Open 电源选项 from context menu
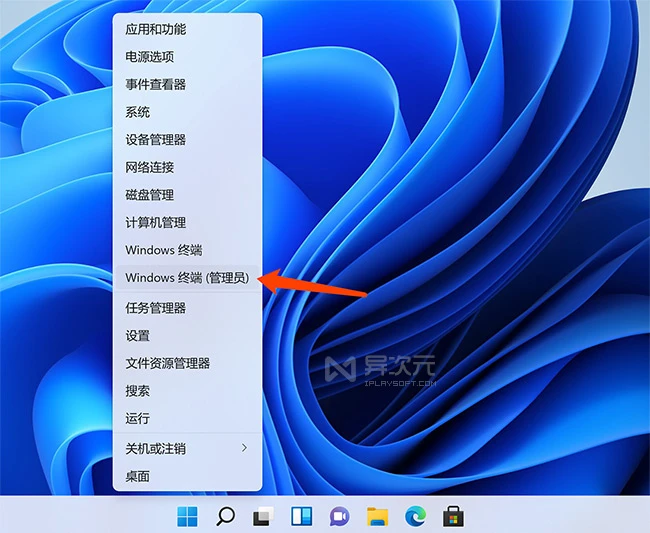 click(187, 57)
